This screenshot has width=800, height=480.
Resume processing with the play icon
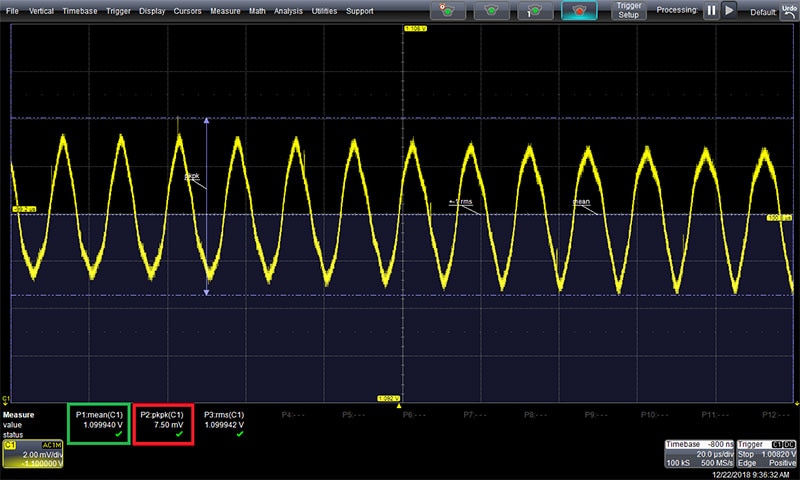point(729,10)
